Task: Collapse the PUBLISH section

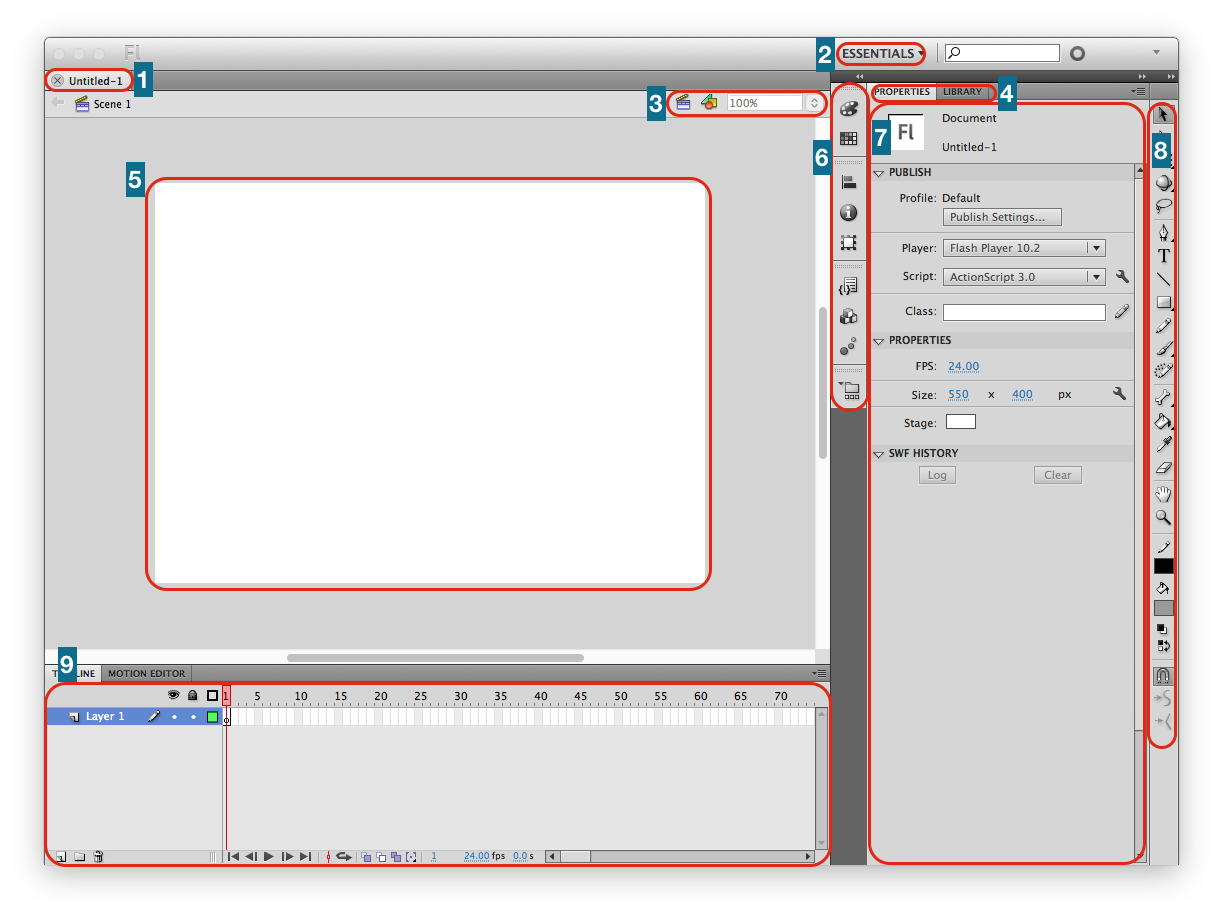Action: (878, 172)
